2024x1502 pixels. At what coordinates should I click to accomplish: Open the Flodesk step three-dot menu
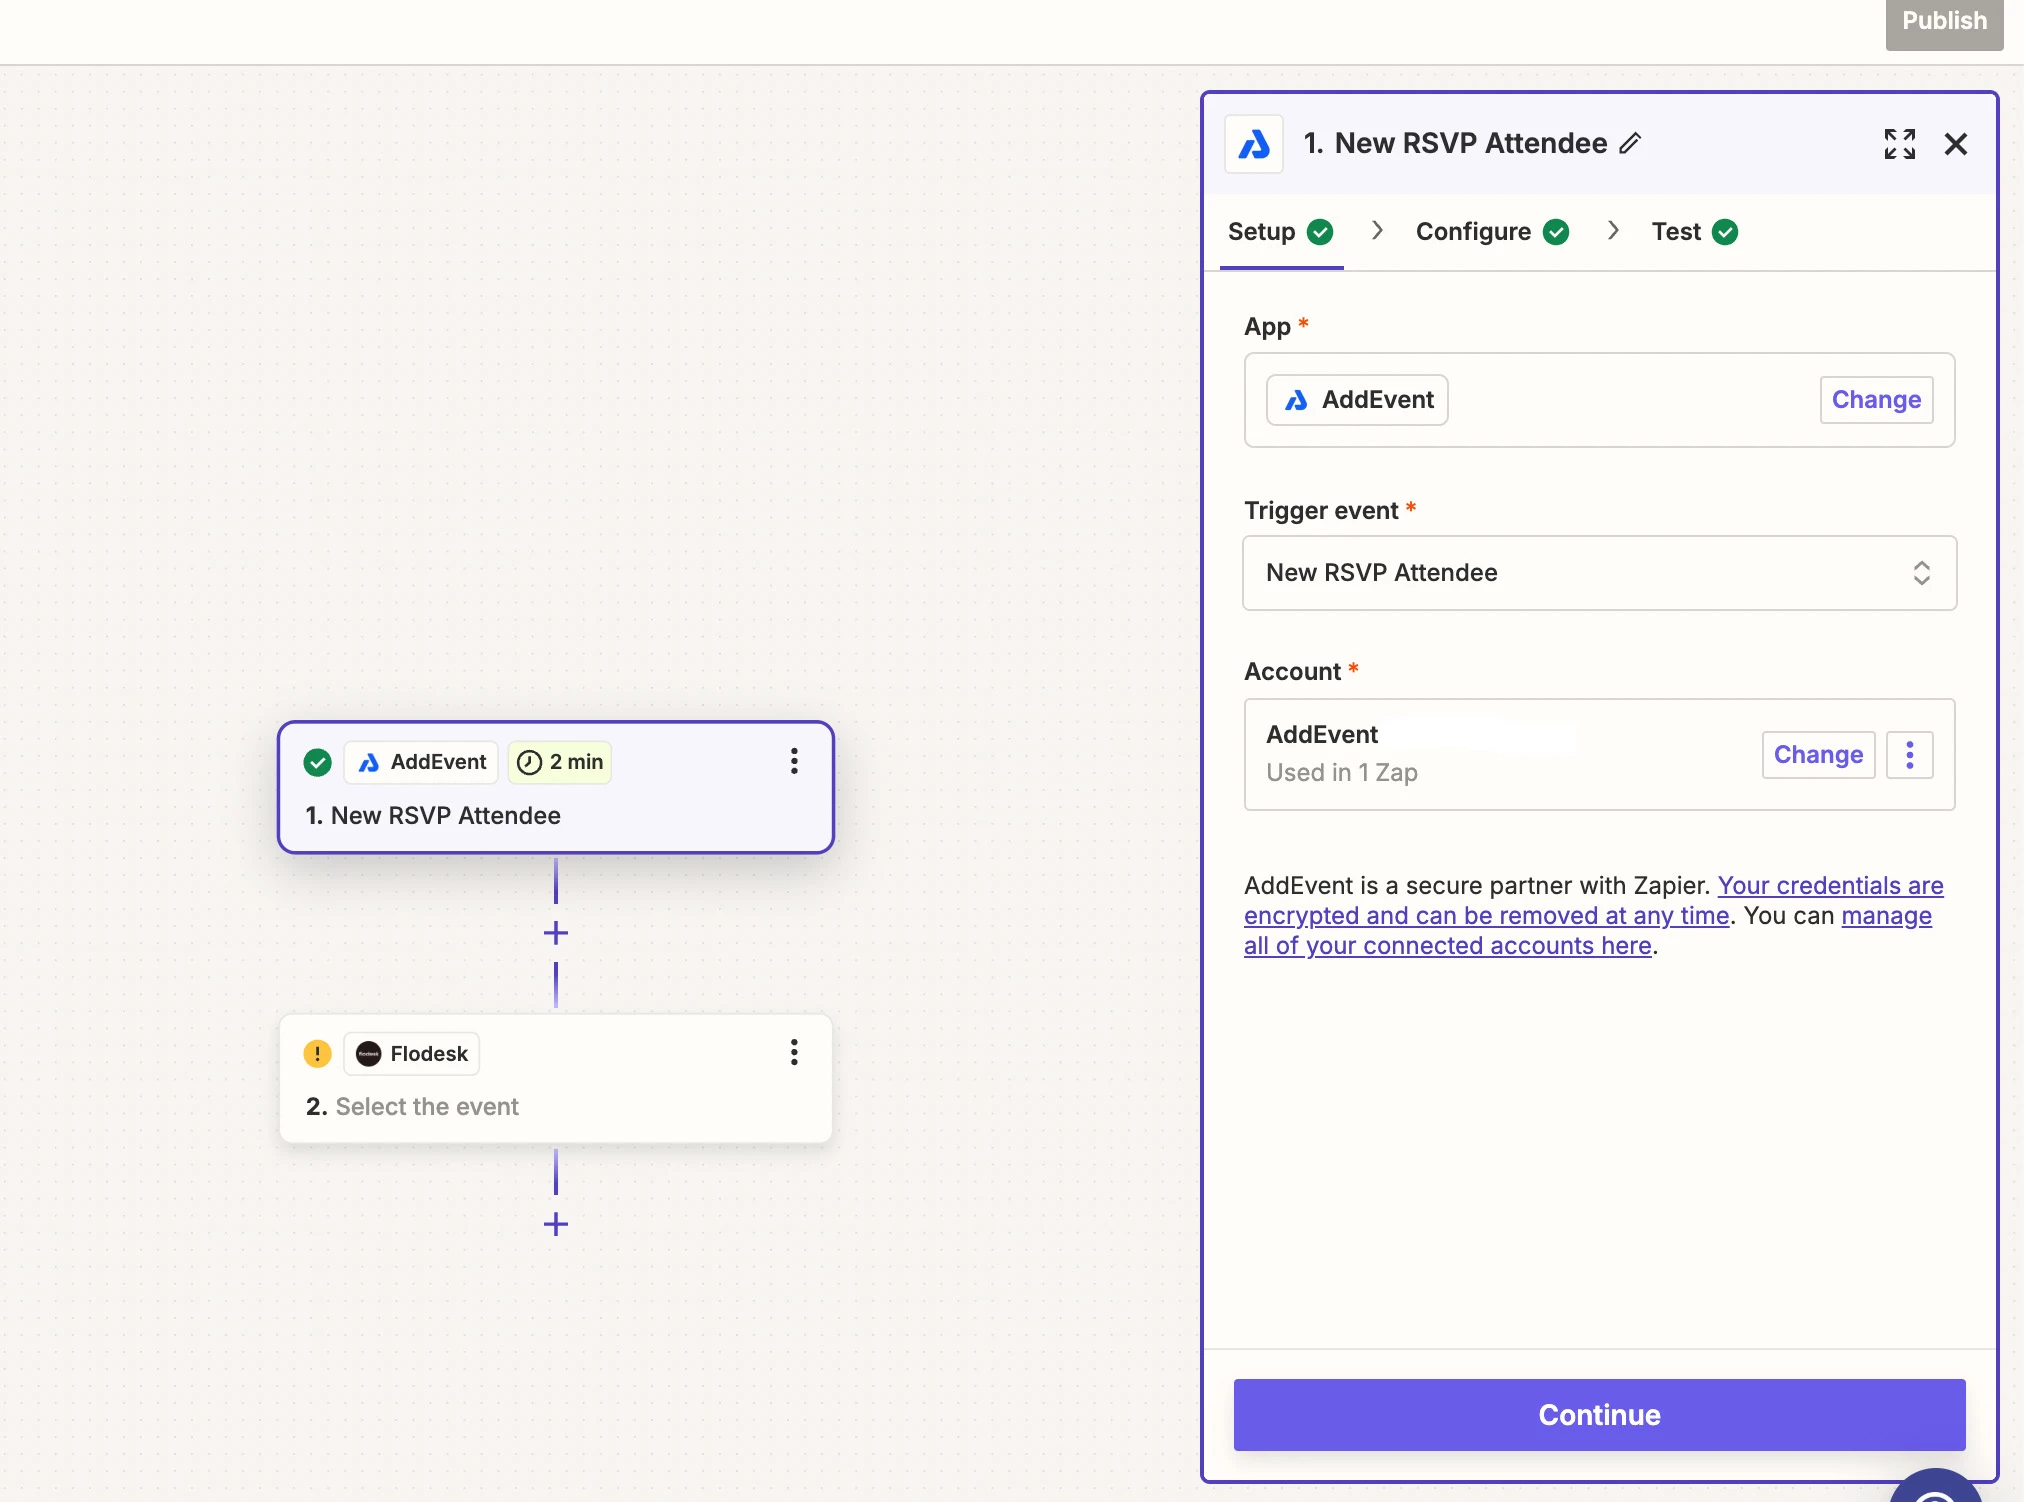point(794,1052)
